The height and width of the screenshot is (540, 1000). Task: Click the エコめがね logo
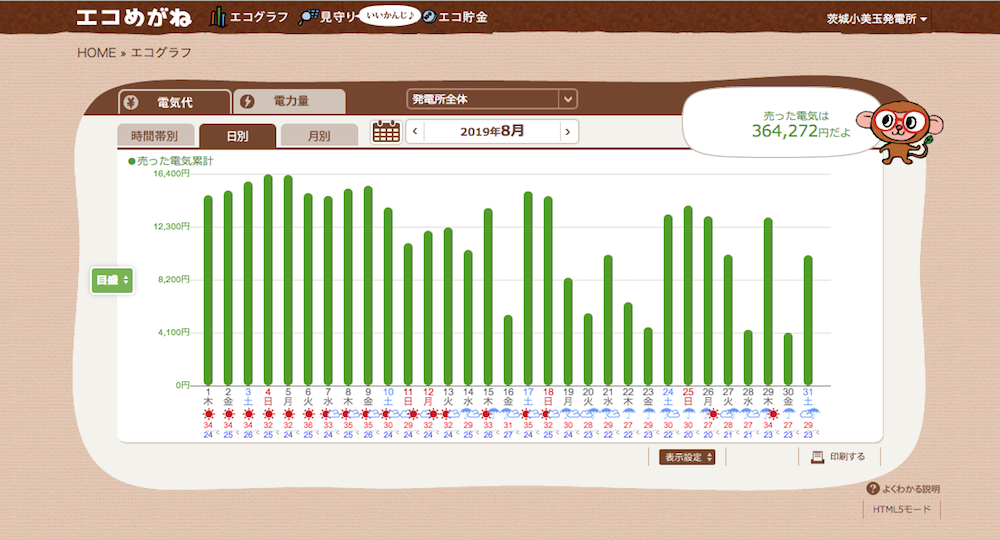[134, 17]
